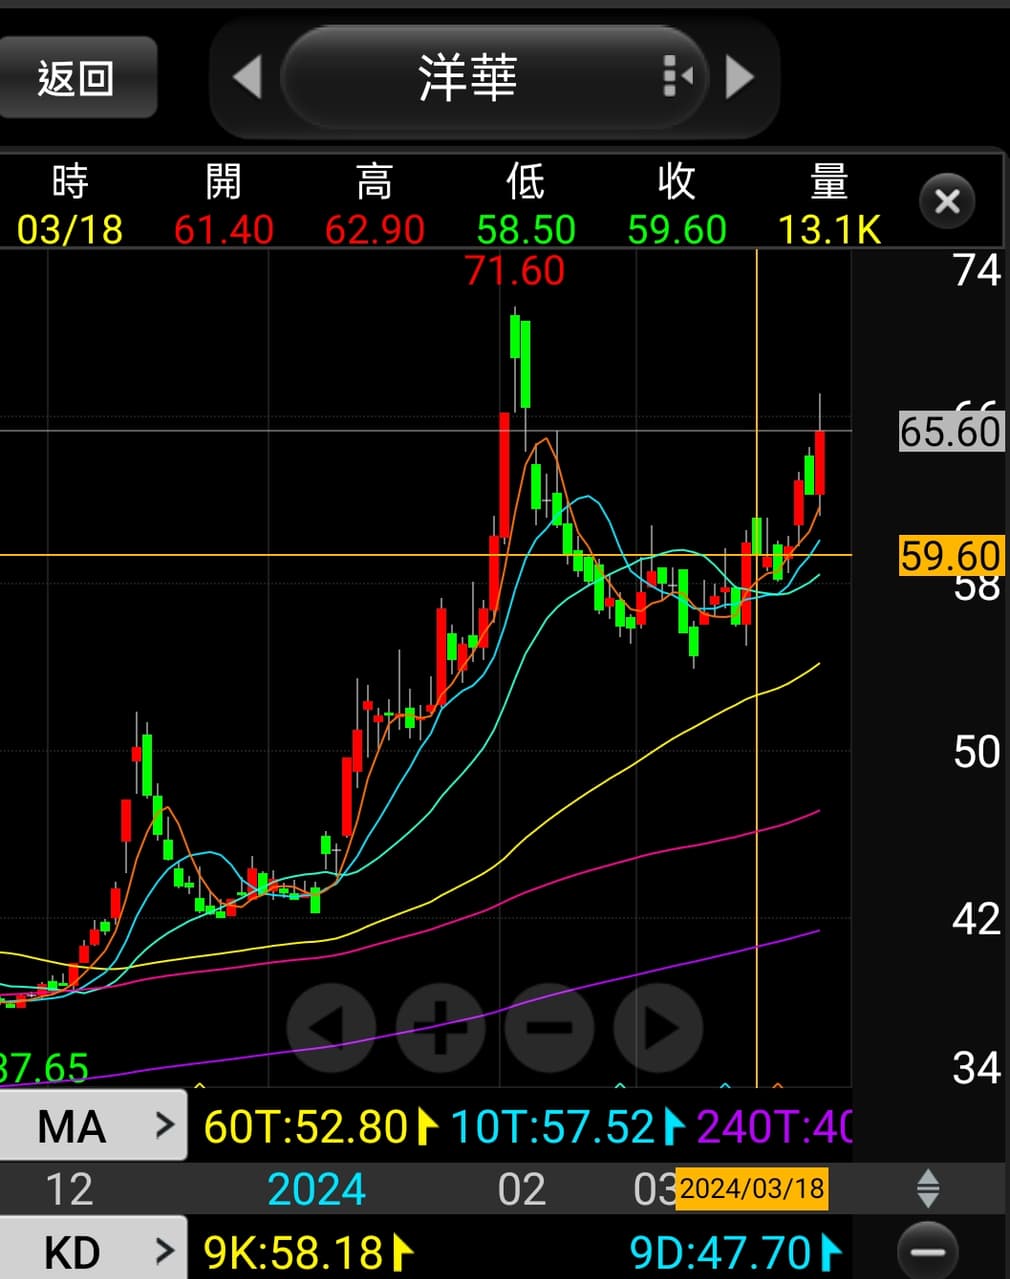1010x1279 pixels.
Task: Tap the open price 61.40
Action: [223, 230]
